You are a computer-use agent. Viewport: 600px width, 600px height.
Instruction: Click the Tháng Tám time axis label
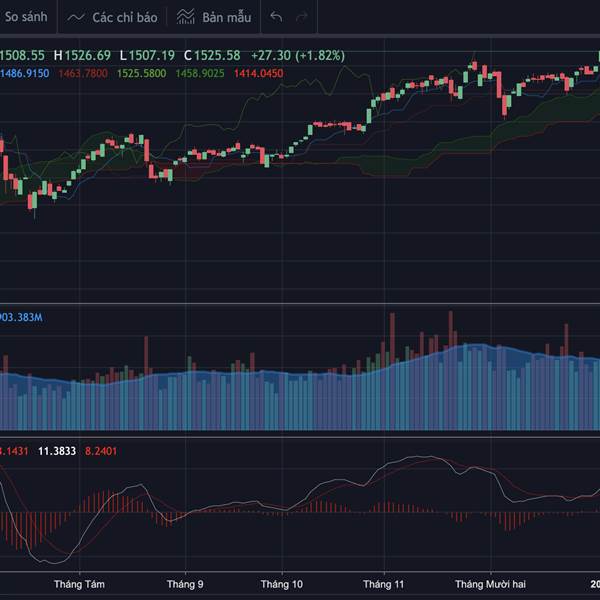pyautogui.click(x=79, y=584)
